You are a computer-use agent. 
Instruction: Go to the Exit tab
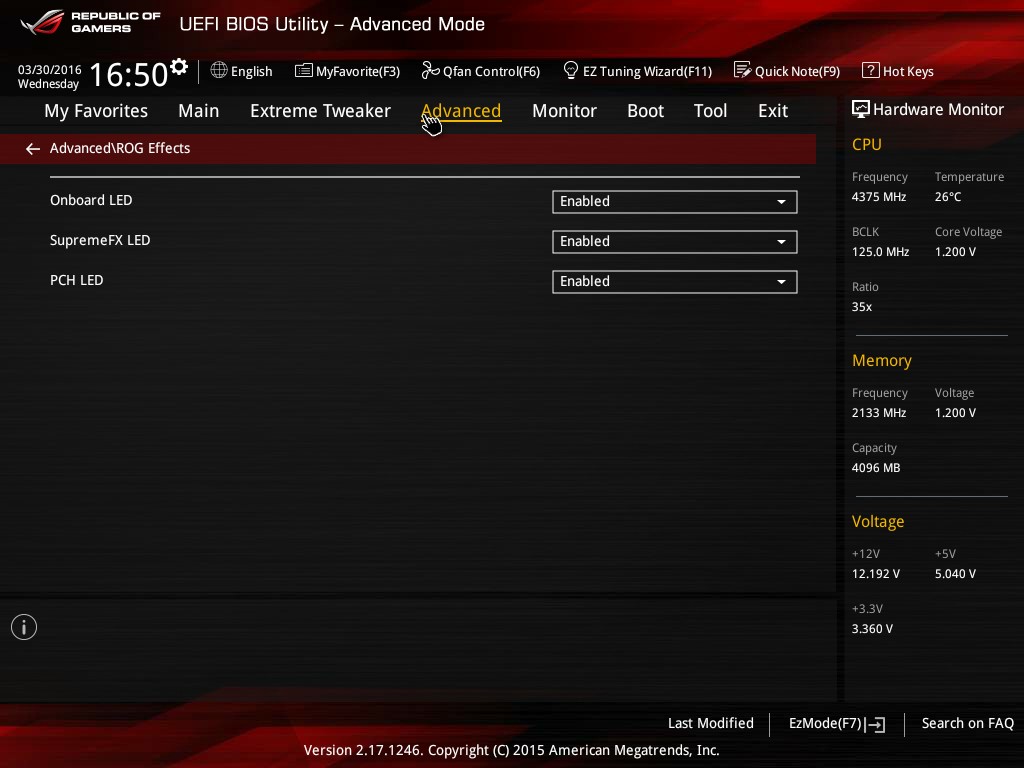pos(773,111)
